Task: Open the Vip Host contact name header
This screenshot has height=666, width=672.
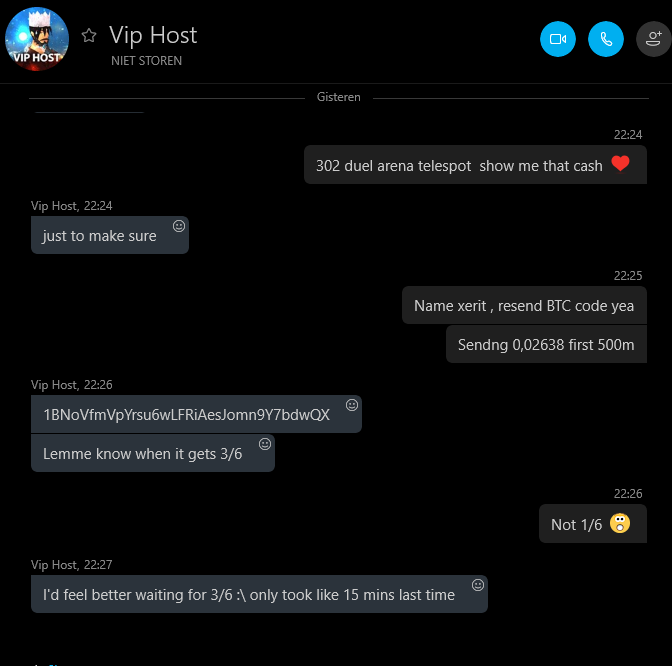Action: pos(153,35)
